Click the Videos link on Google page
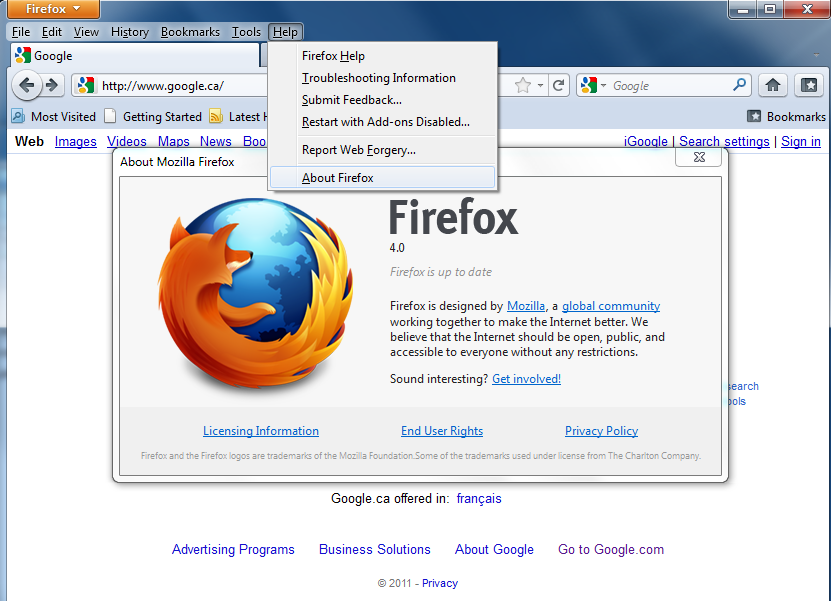The width and height of the screenshot is (831, 601). 127,142
